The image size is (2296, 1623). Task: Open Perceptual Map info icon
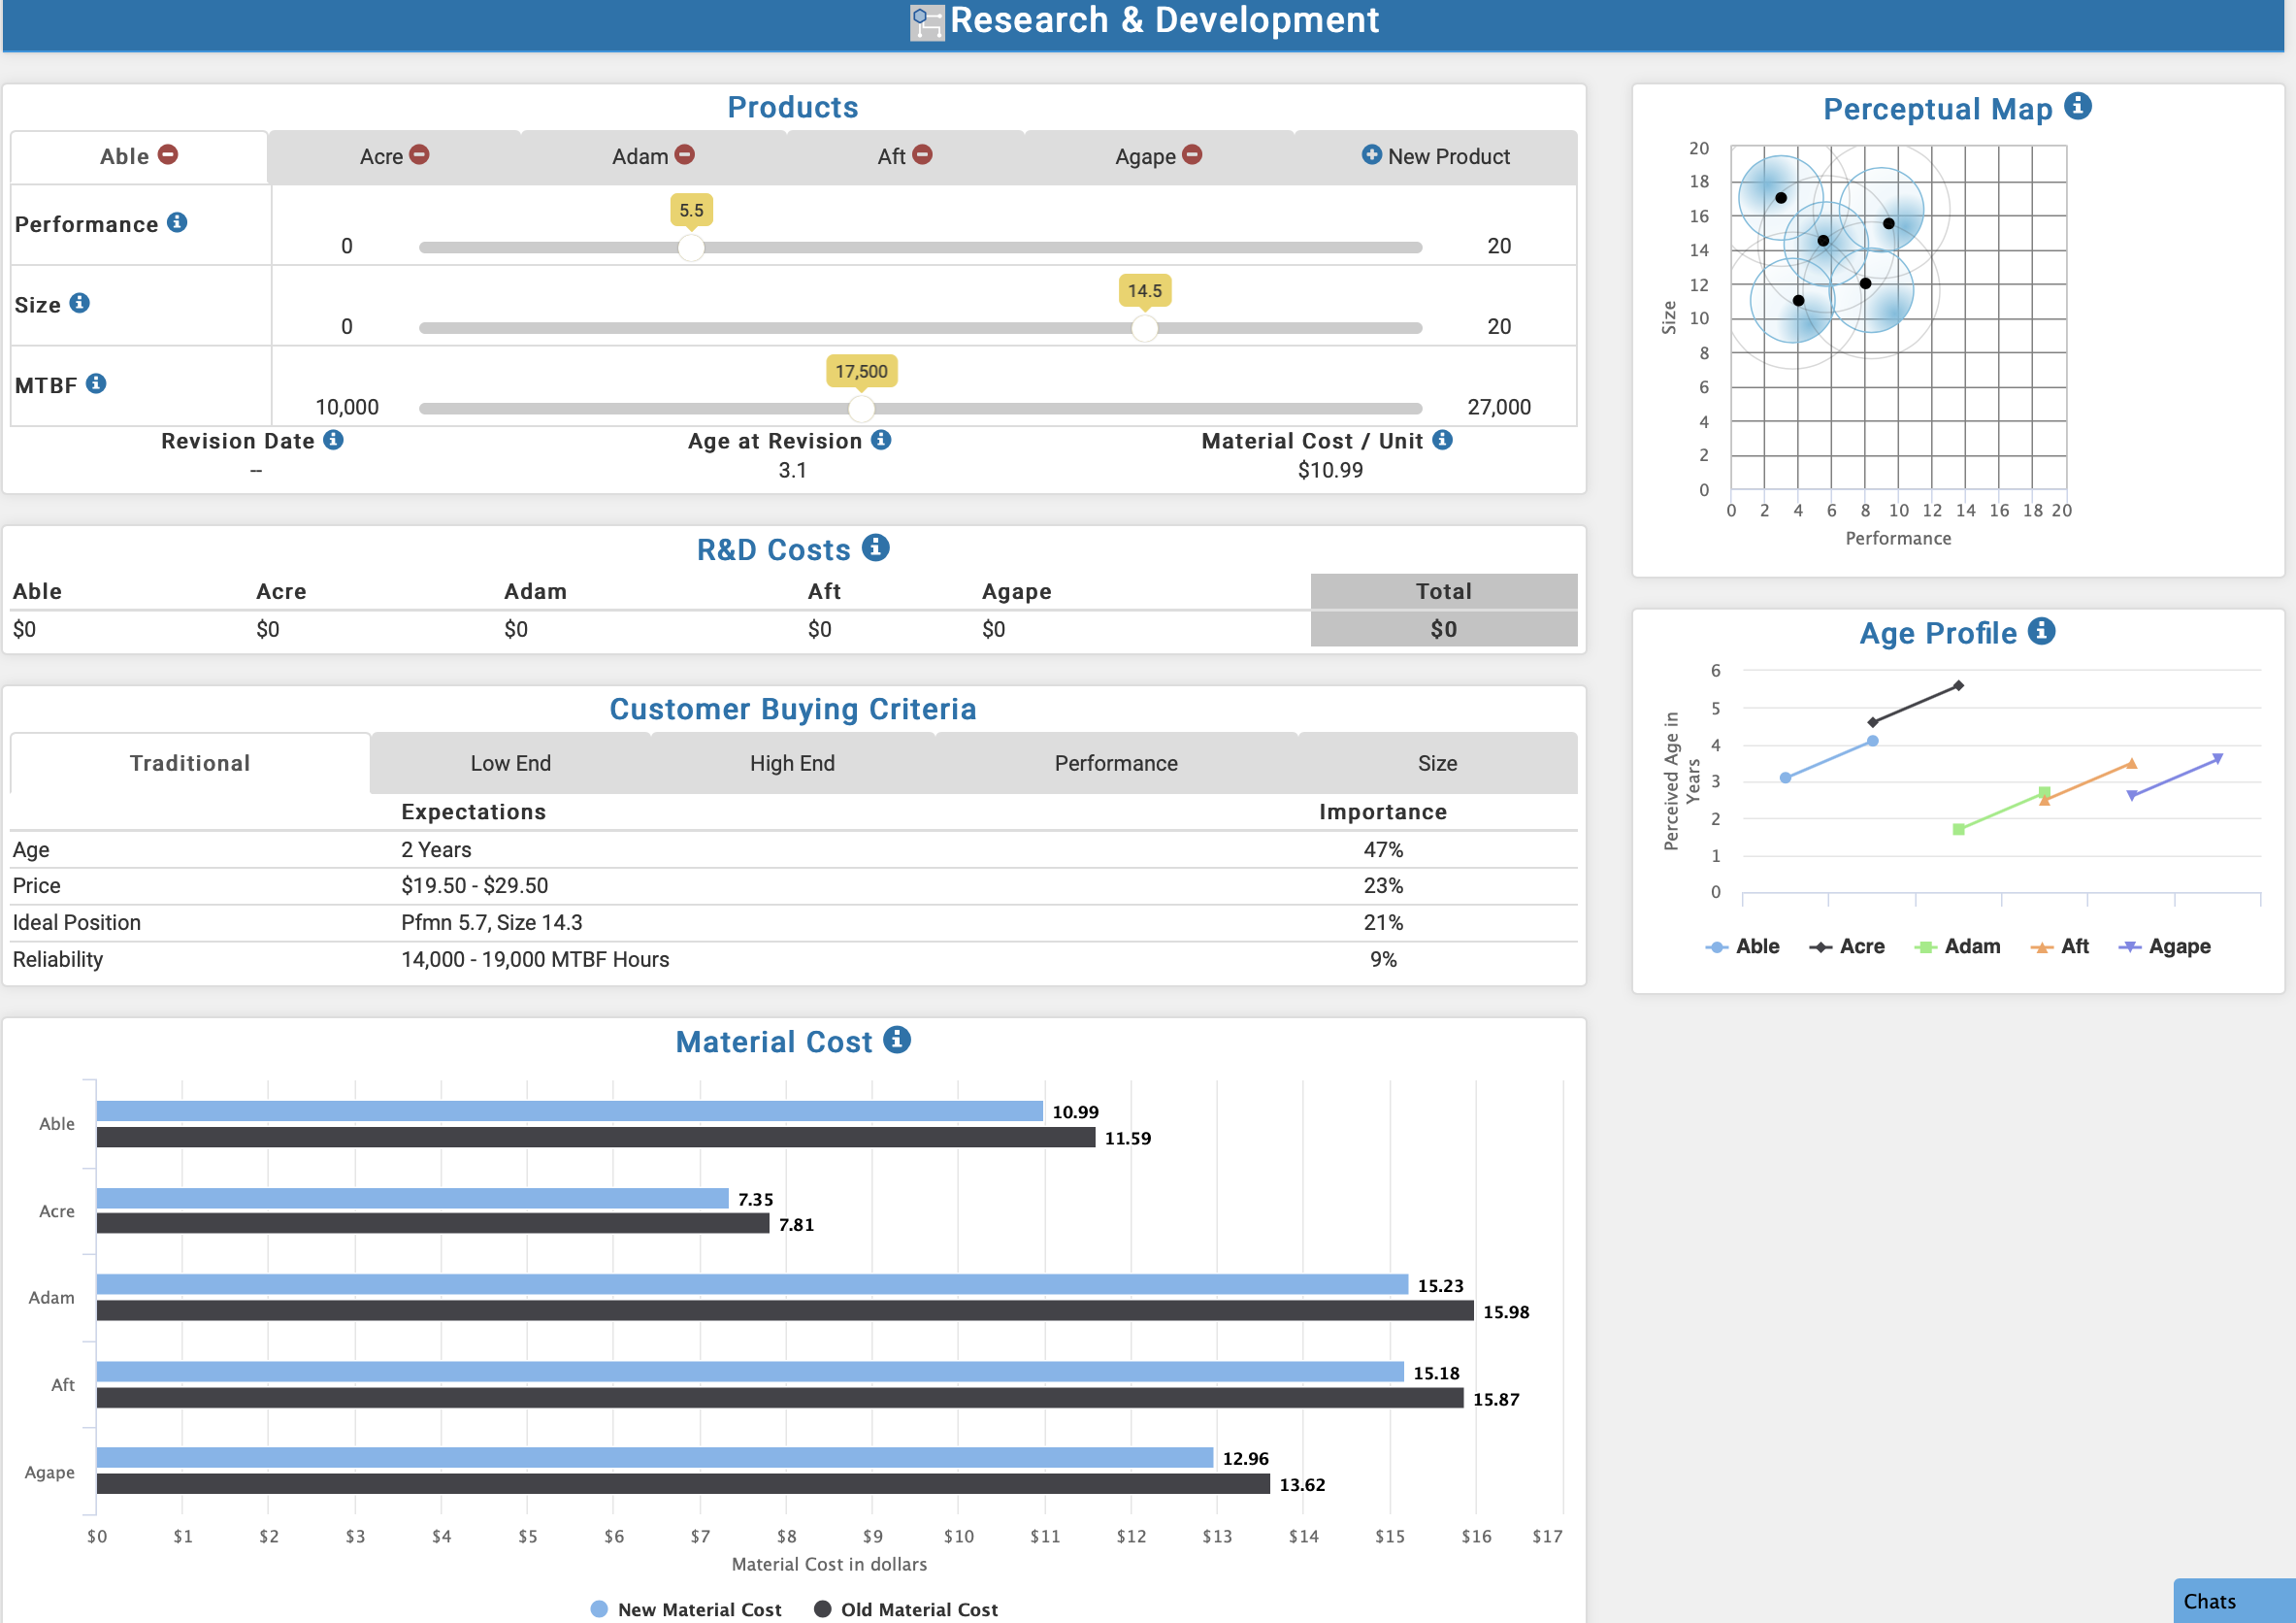[x=2078, y=106]
